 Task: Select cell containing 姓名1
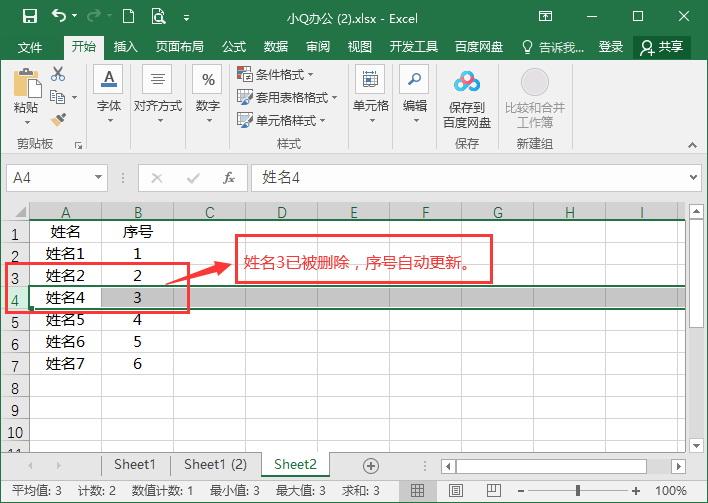[x=65, y=254]
